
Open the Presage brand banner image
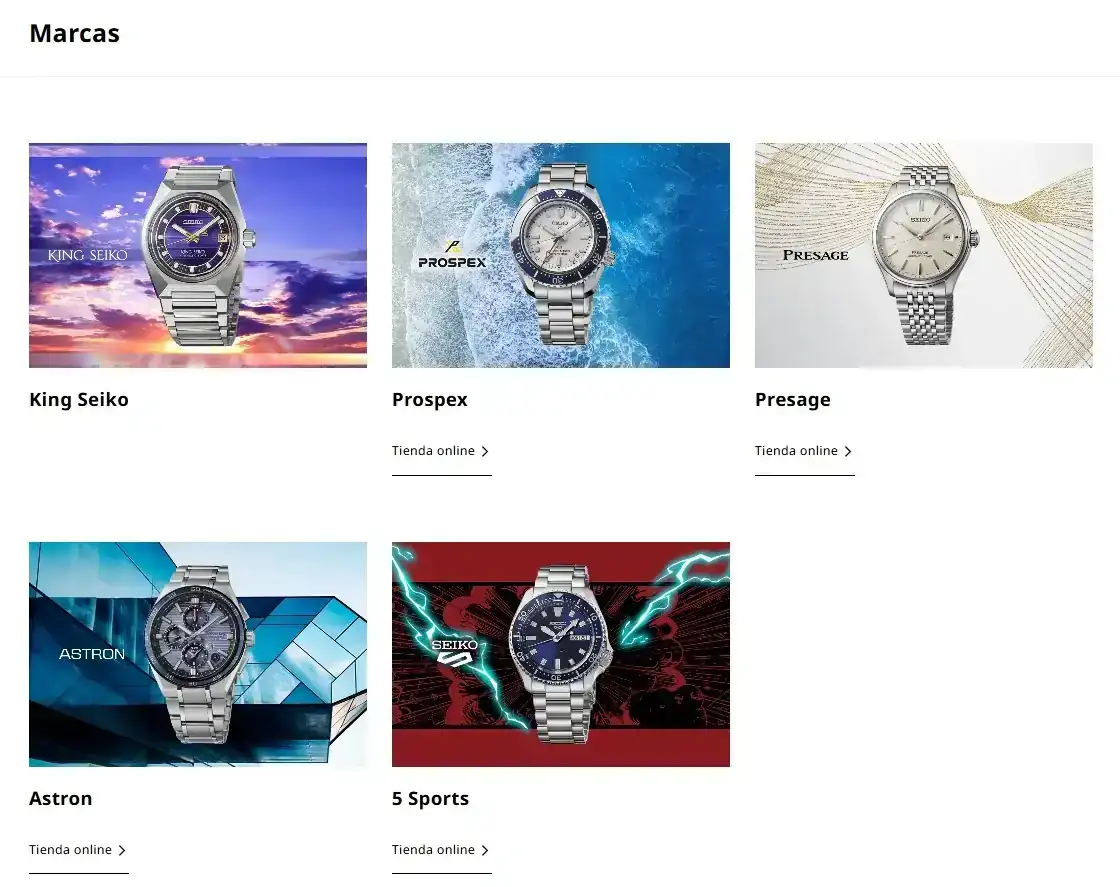pyautogui.click(x=924, y=255)
